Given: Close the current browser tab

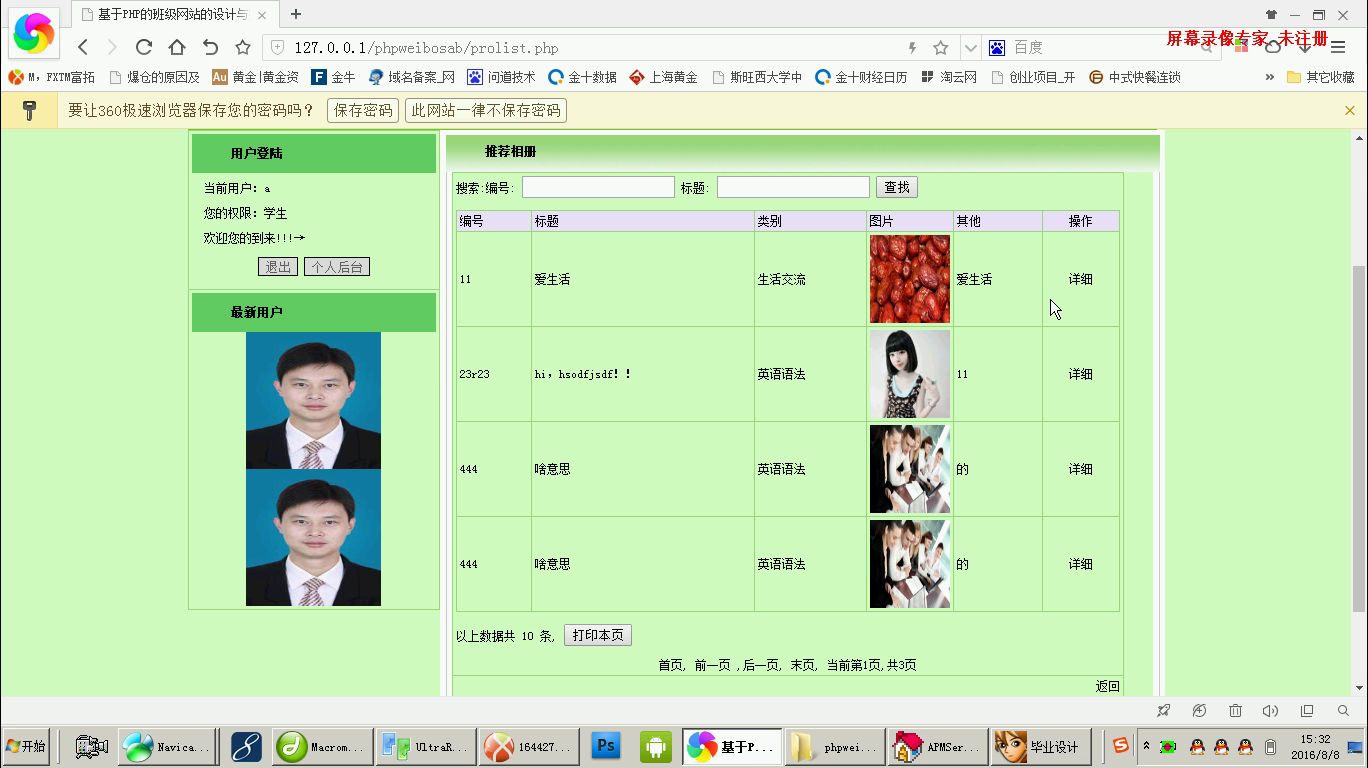Looking at the screenshot, I should click(263, 15).
